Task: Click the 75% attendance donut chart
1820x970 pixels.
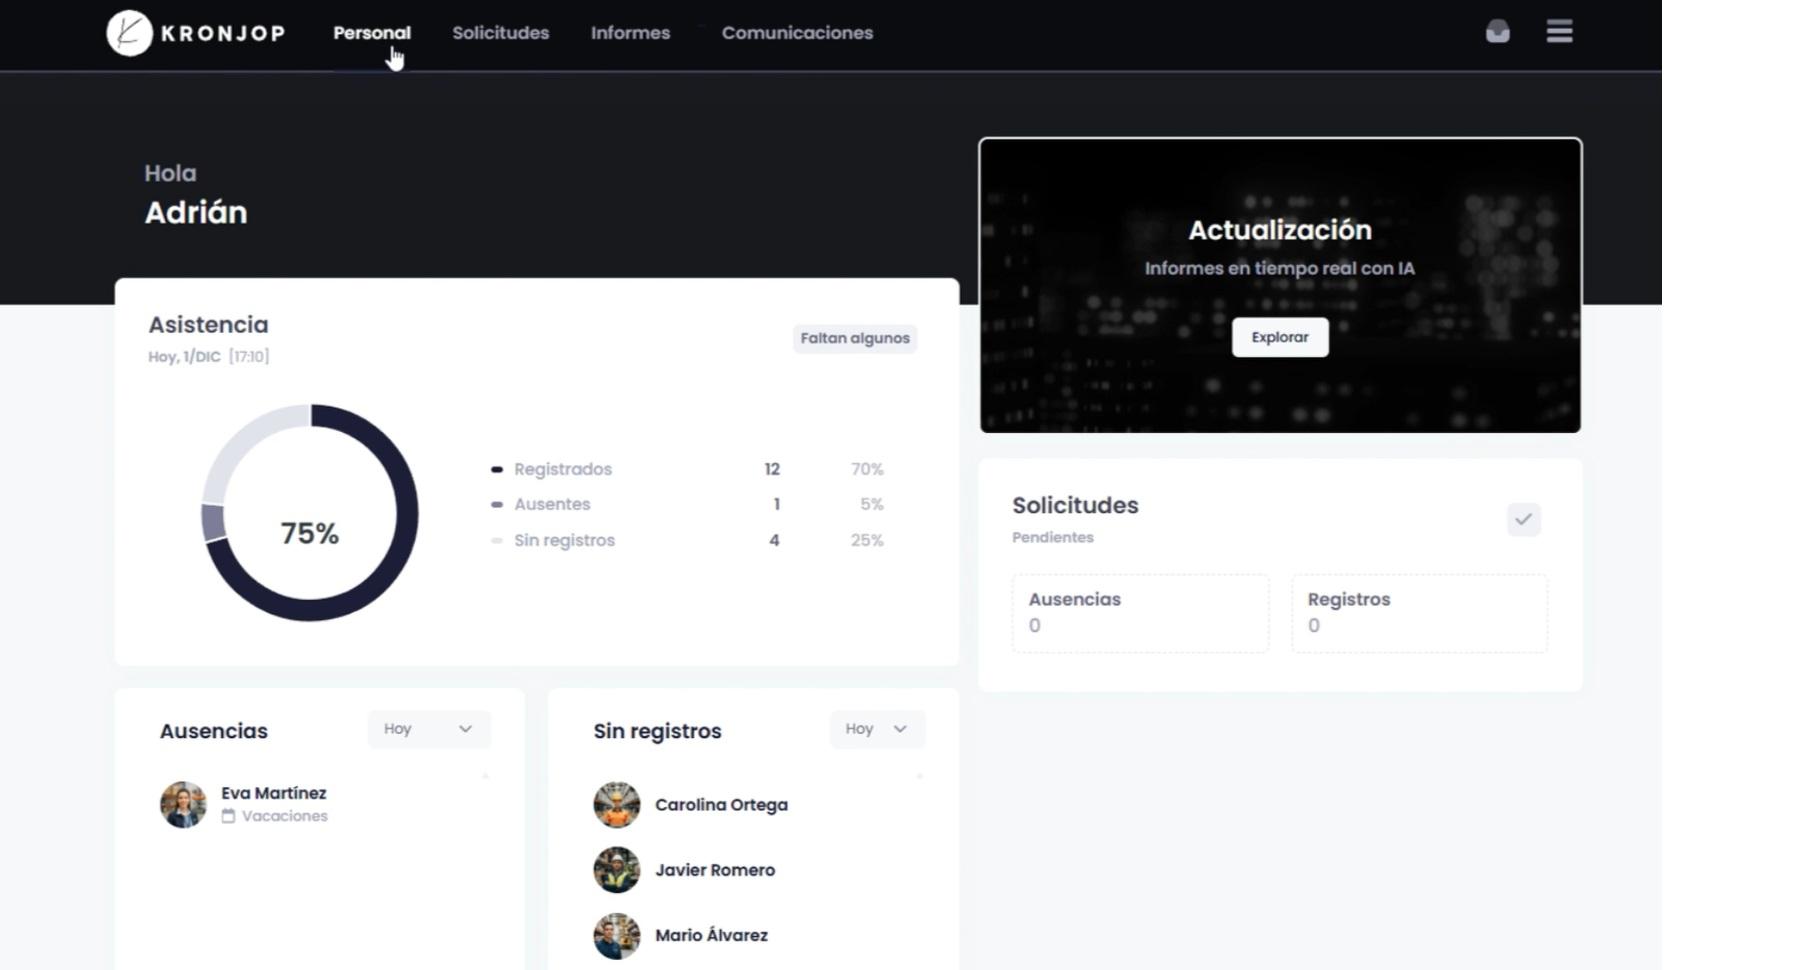Action: pyautogui.click(x=310, y=512)
